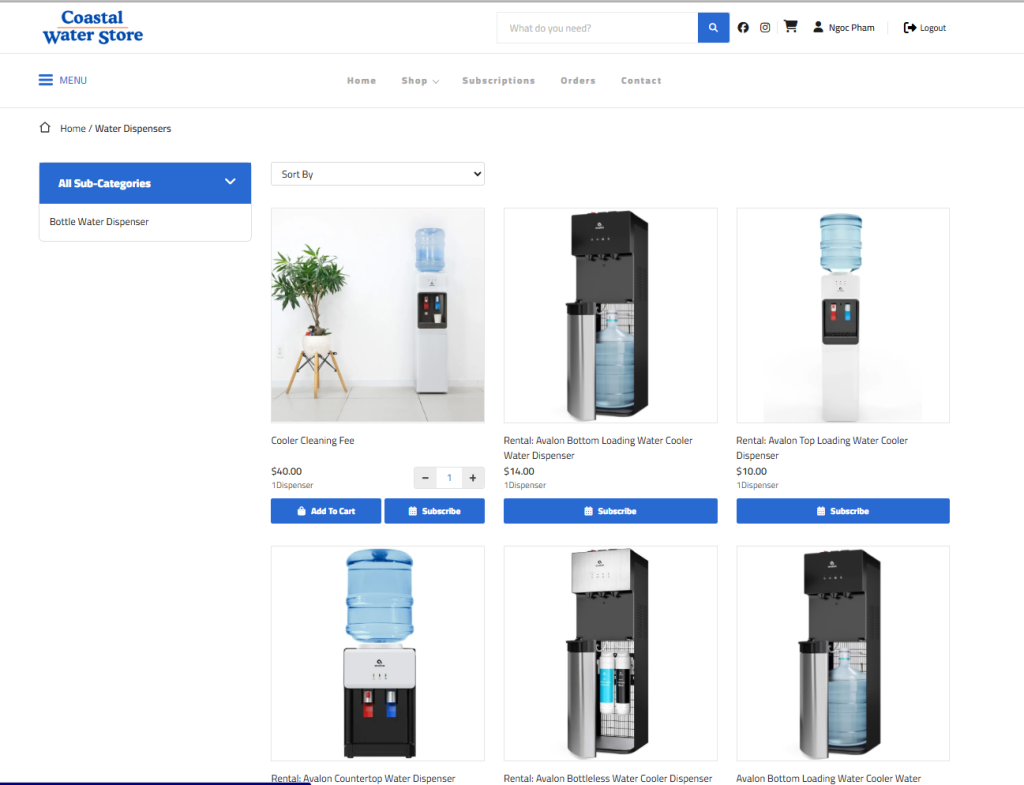Subscribe to Avalon Top Loading Water Cooler

[842, 511]
